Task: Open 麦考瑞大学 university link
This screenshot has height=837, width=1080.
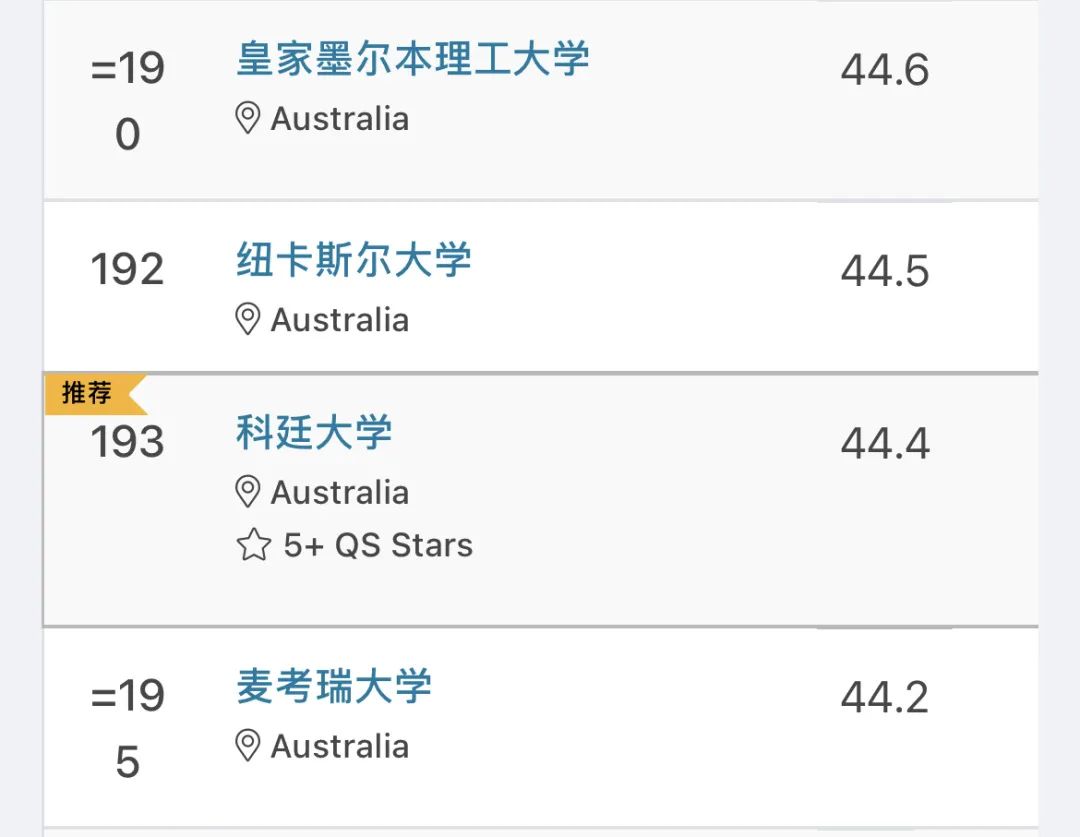Action: click(x=334, y=686)
